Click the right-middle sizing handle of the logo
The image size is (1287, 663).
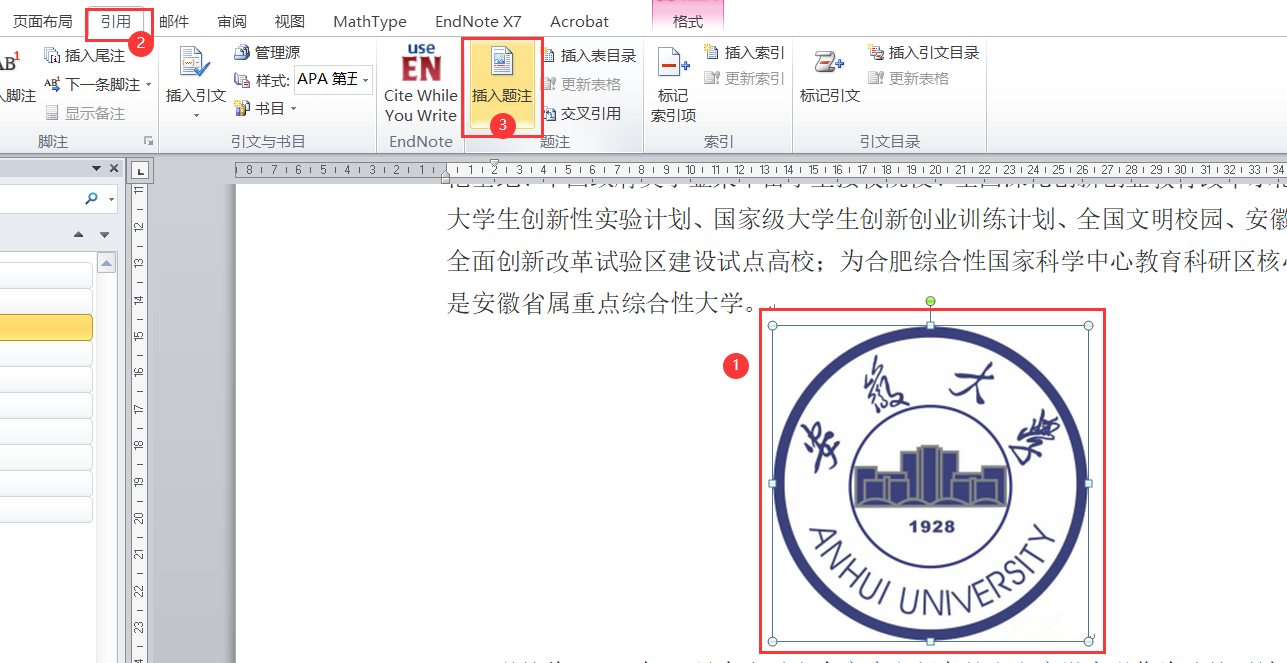pos(1088,483)
